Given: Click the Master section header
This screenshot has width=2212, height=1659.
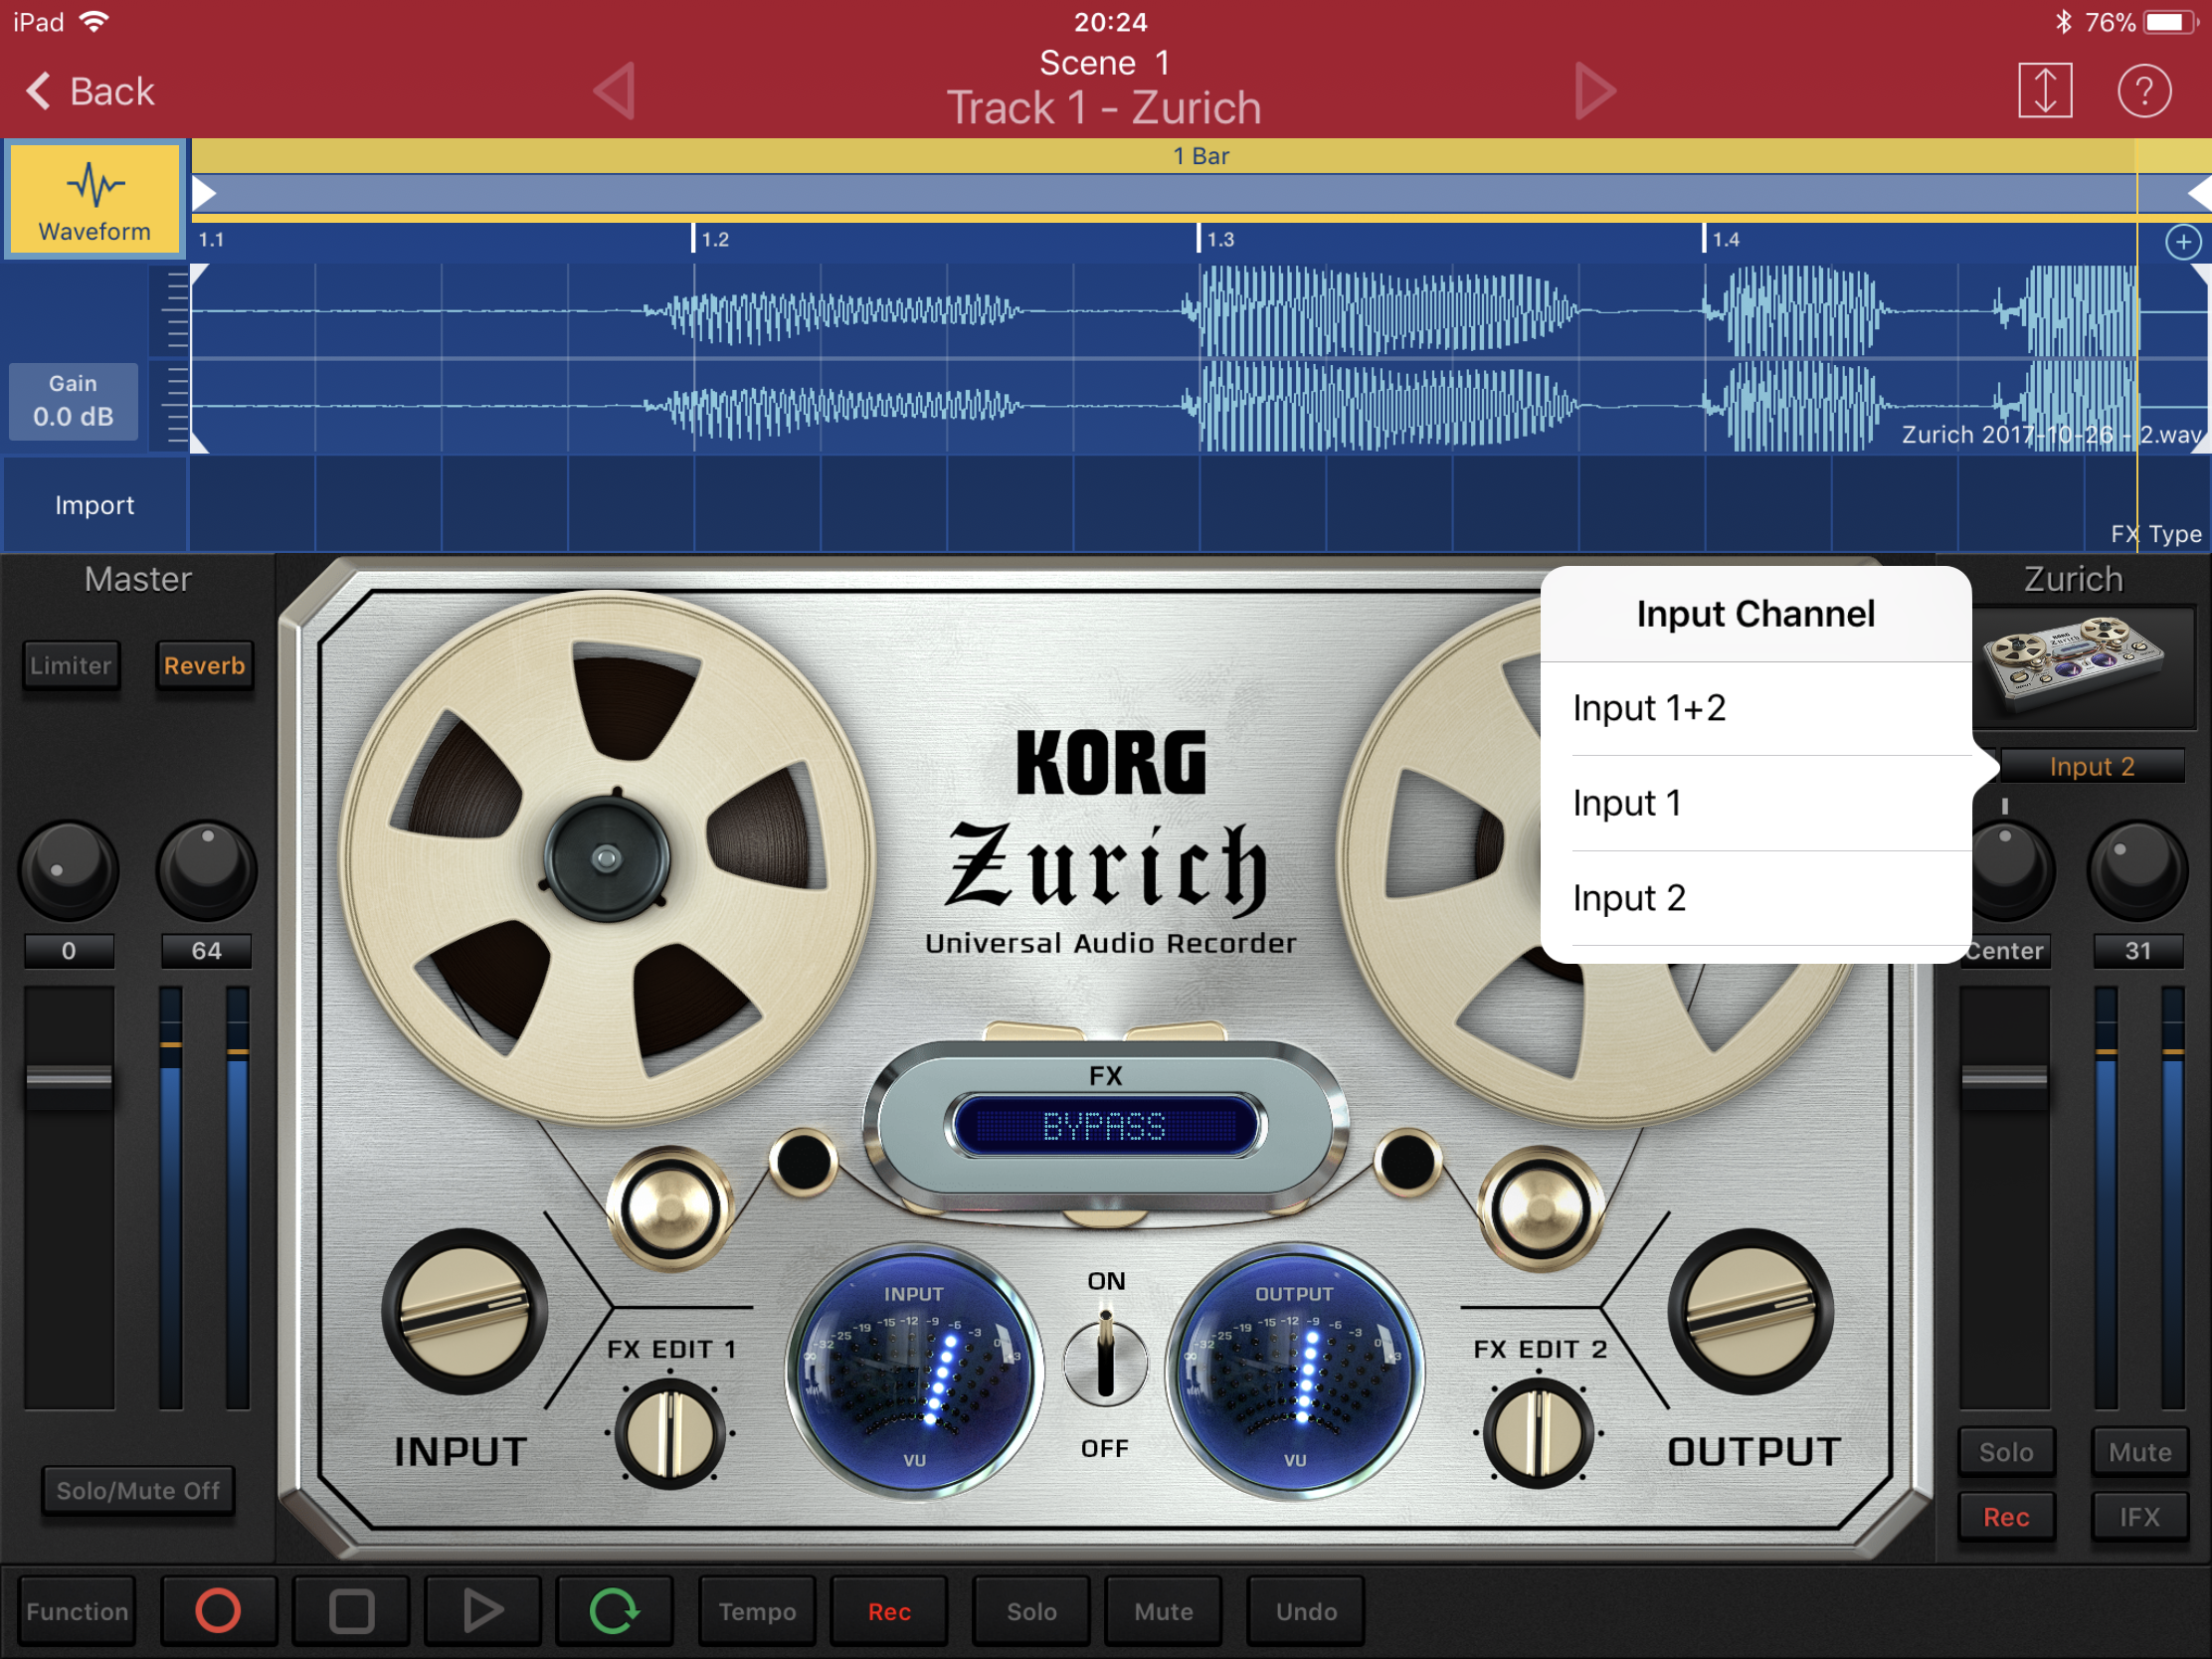Looking at the screenshot, I should (138, 579).
